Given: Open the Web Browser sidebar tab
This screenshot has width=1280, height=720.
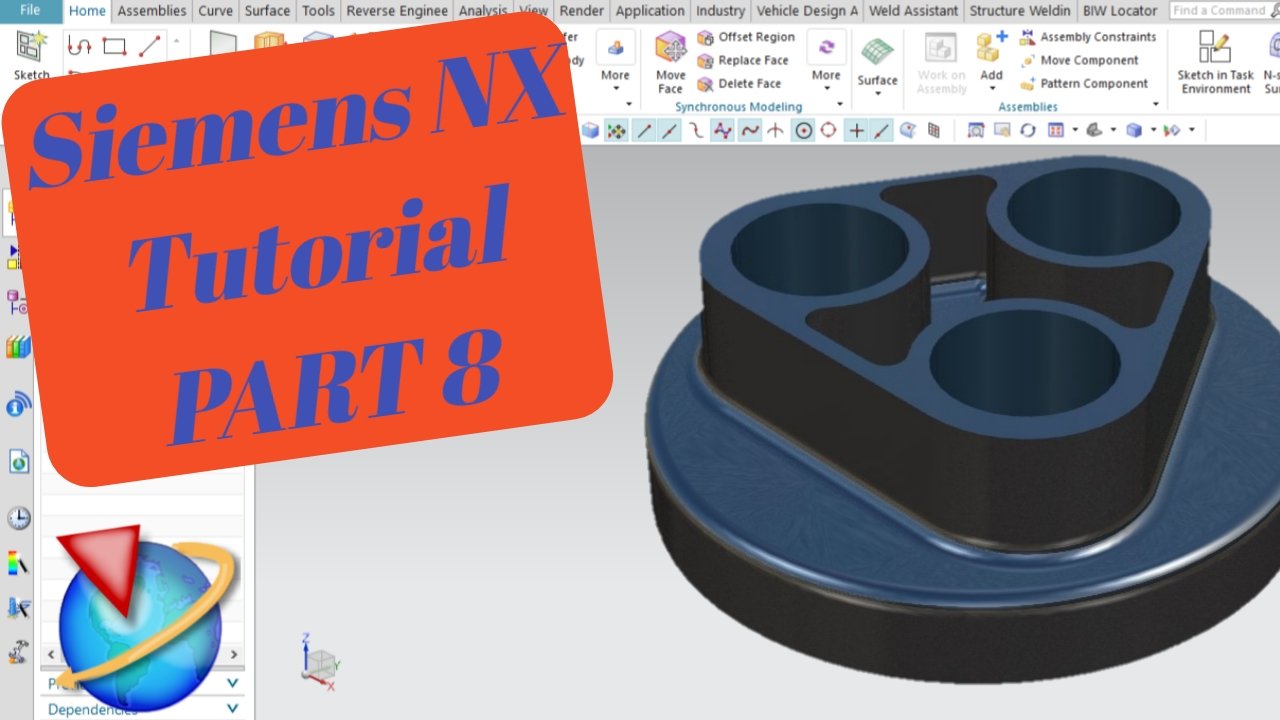Looking at the screenshot, I should point(18,461).
